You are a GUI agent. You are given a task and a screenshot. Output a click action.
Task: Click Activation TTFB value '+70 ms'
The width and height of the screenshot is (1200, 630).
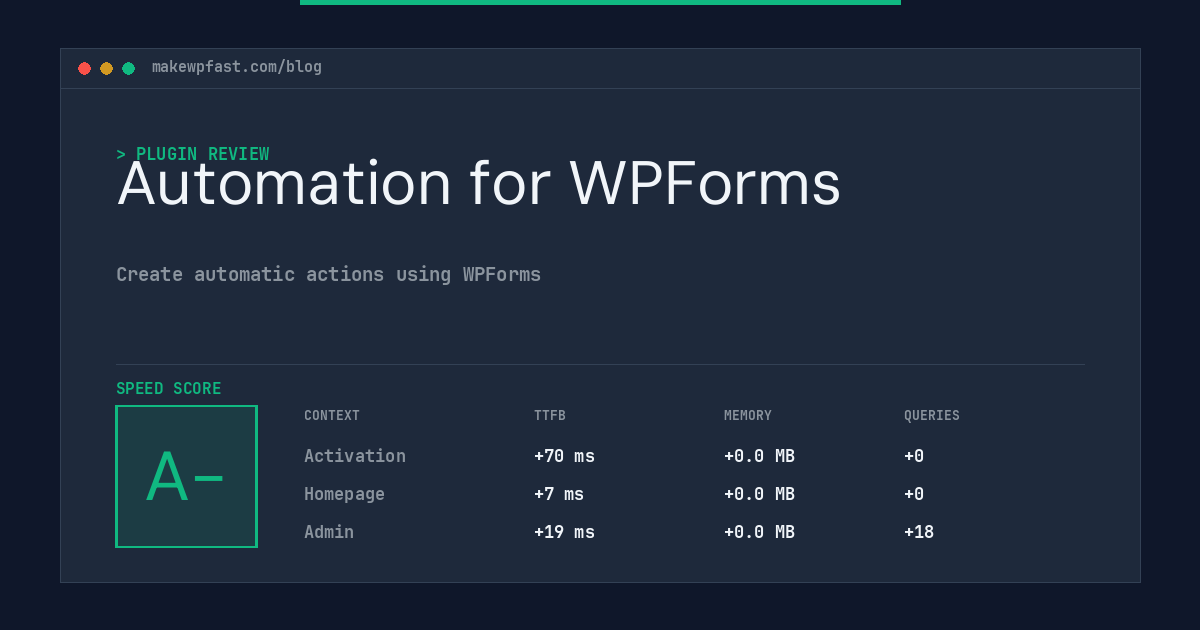[564, 456]
